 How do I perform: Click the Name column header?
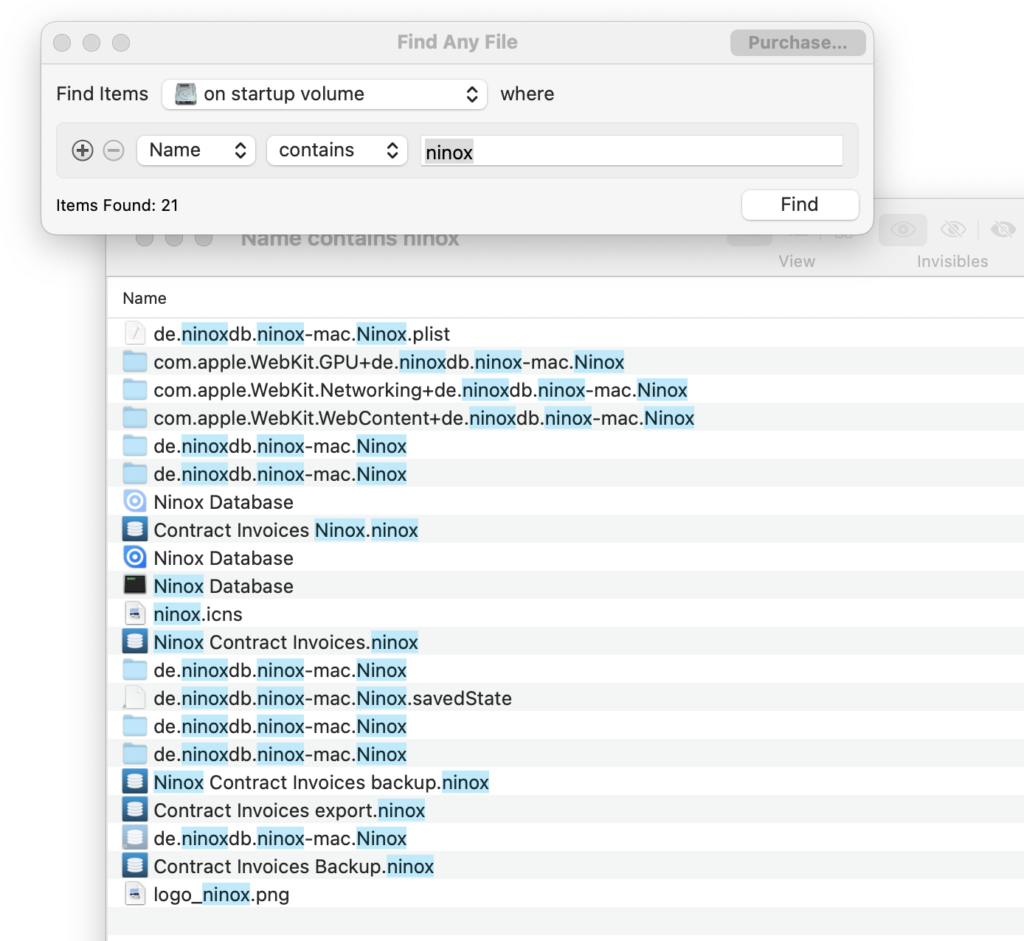point(145,298)
